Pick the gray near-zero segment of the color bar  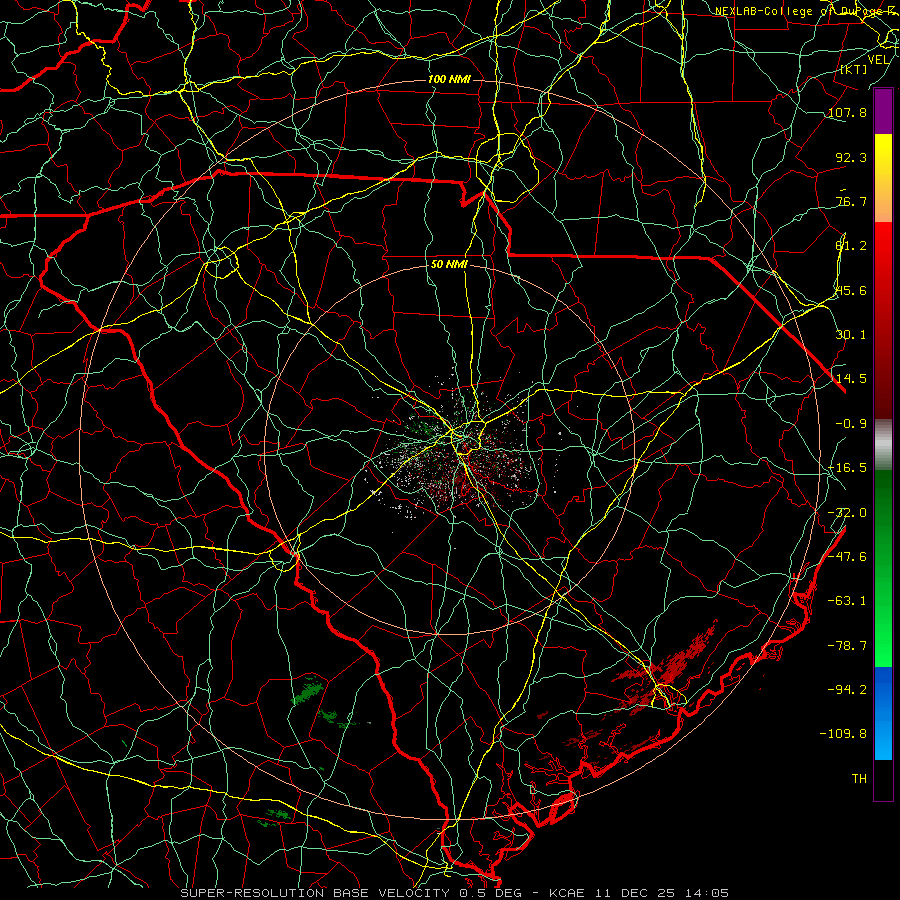pos(883,445)
